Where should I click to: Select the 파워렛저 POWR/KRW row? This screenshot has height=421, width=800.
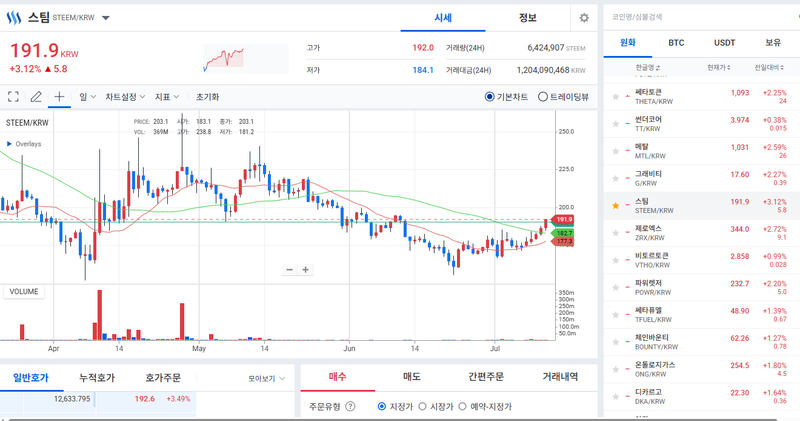click(702, 288)
